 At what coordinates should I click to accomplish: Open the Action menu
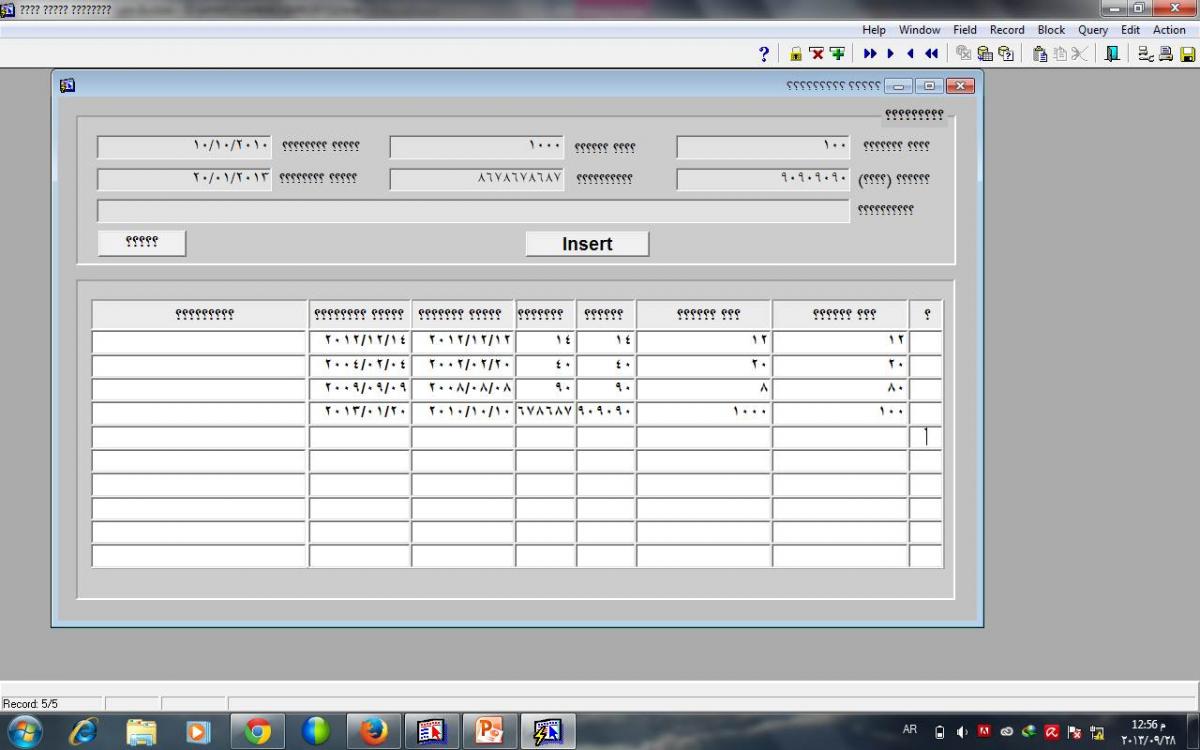pos(1169,30)
